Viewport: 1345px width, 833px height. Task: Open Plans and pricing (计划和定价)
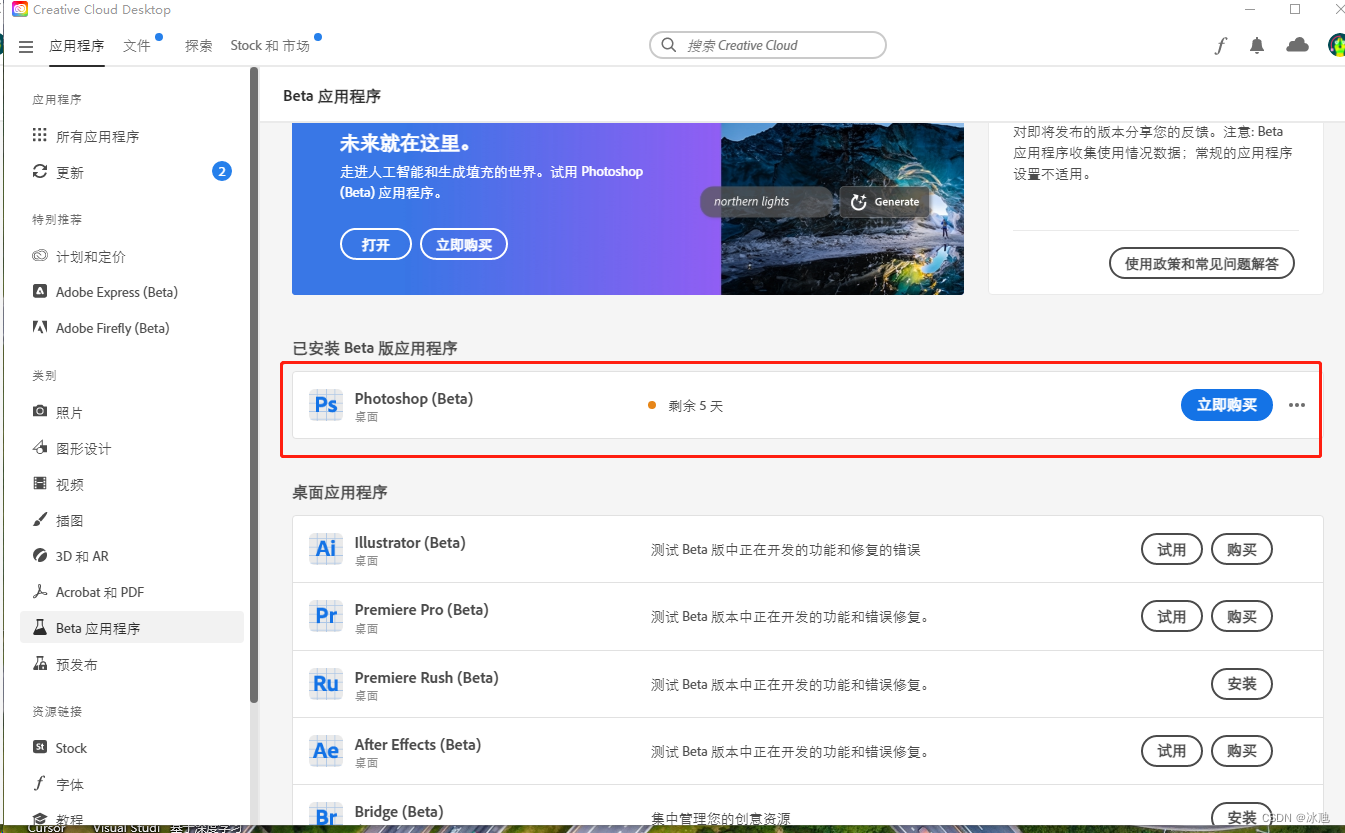click(x=132, y=256)
